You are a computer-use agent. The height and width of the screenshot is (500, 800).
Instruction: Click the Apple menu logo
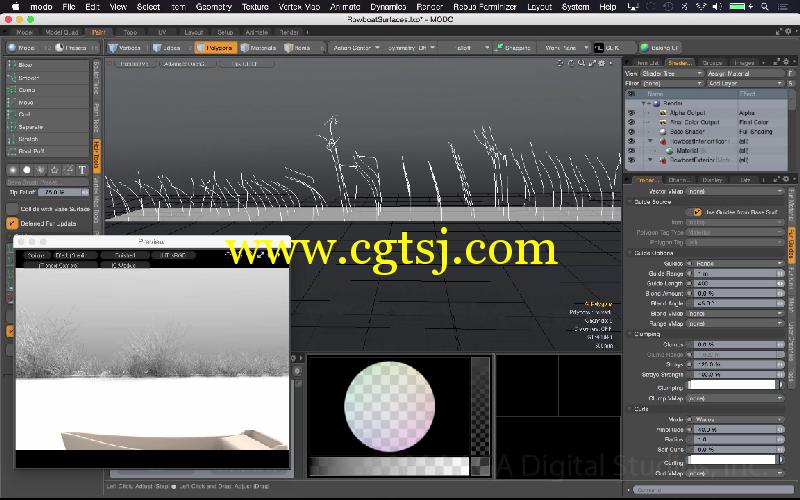15,7
